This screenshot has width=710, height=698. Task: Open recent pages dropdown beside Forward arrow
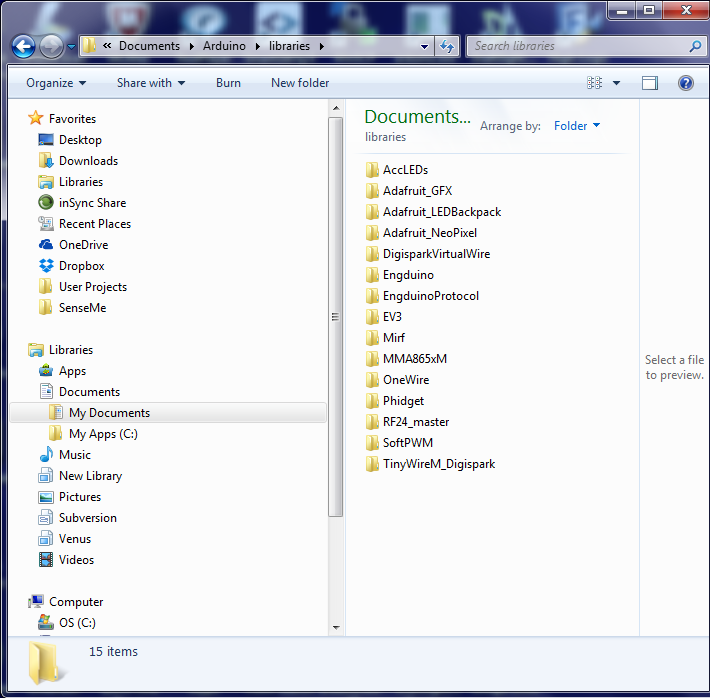(72, 46)
